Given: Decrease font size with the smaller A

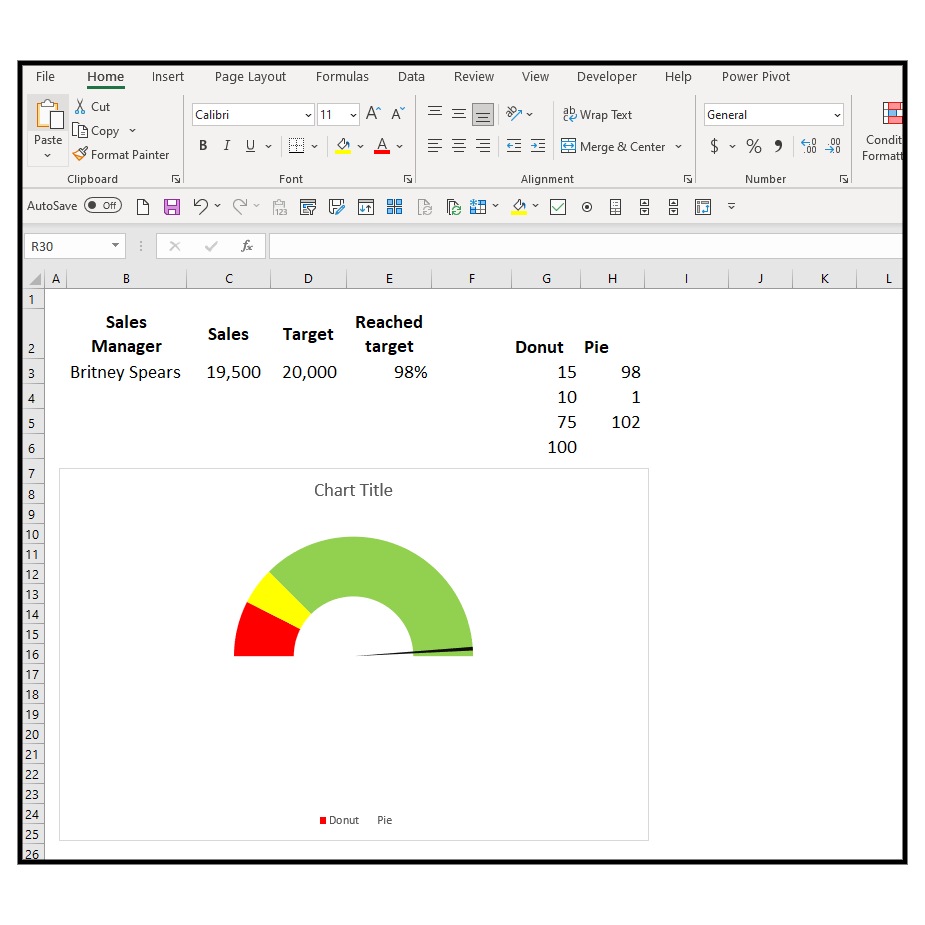Looking at the screenshot, I should (x=398, y=113).
